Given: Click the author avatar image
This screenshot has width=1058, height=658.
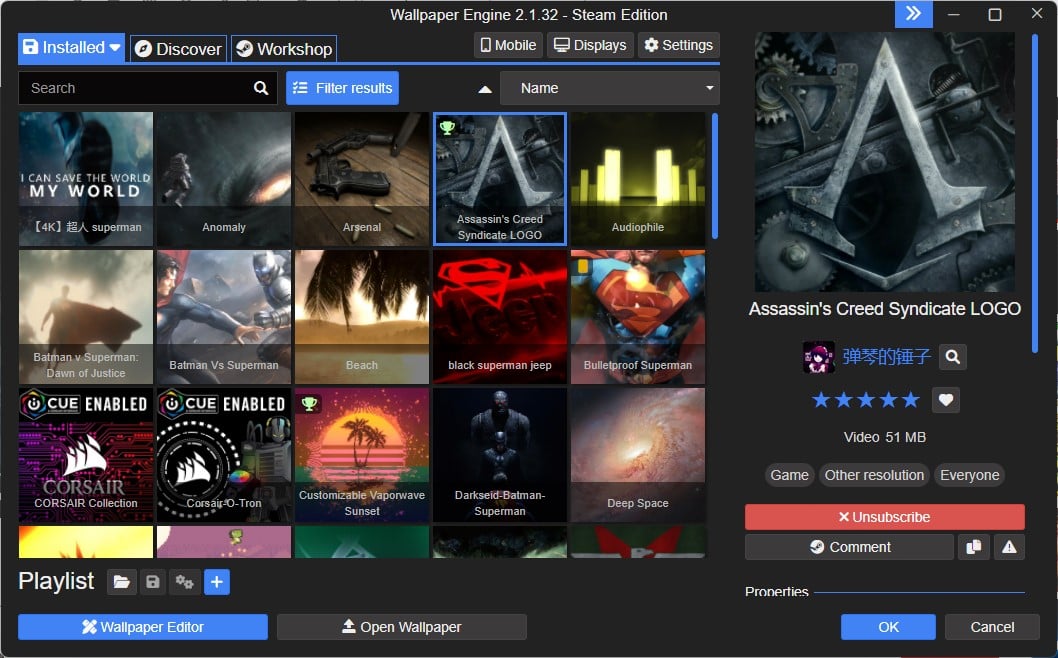Looking at the screenshot, I should (x=818, y=357).
